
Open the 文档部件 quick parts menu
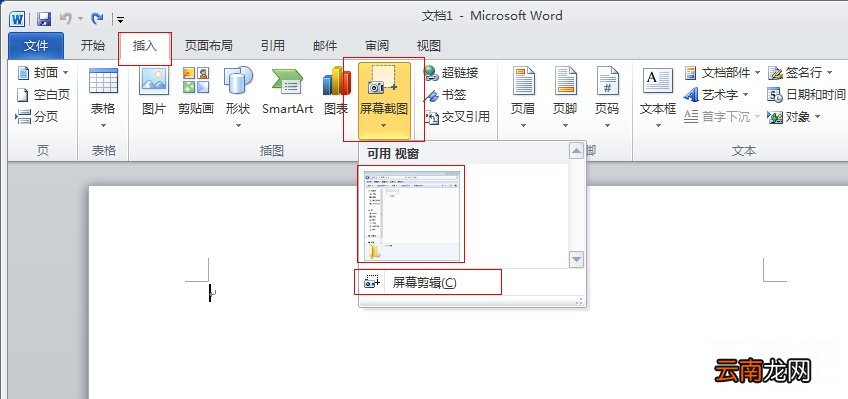[723, 72]
